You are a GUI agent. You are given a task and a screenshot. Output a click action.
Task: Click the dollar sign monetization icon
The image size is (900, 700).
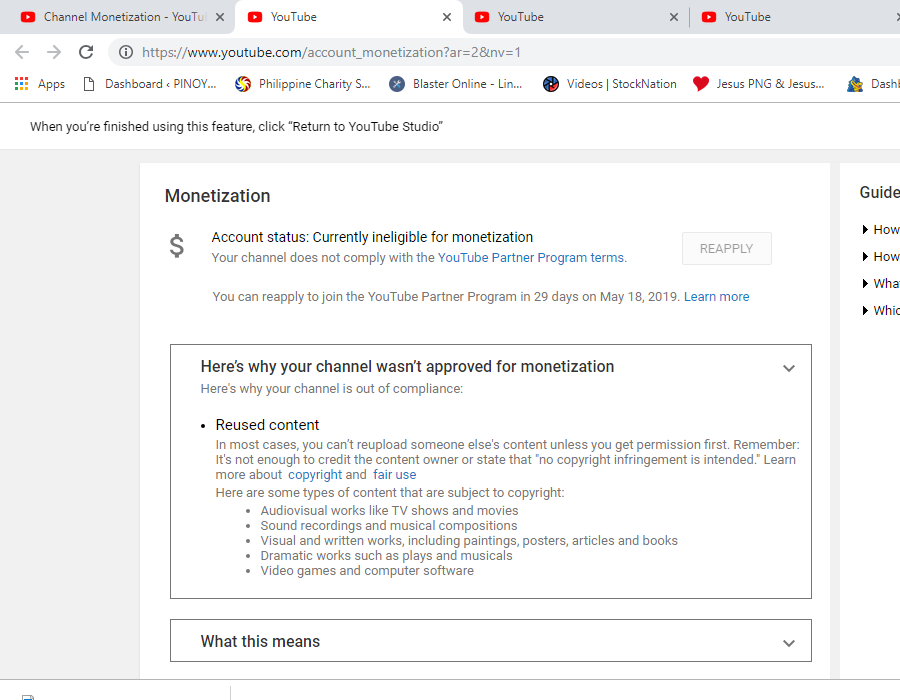point(177,246)
